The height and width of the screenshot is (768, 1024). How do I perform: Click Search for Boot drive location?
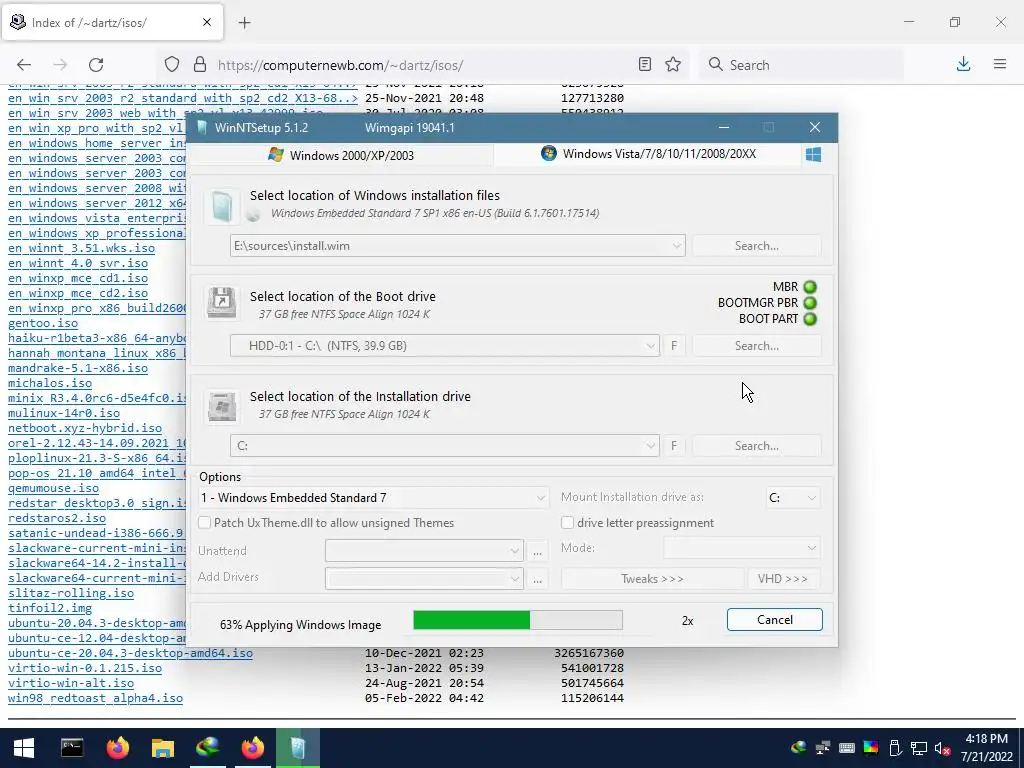(756, 346)
